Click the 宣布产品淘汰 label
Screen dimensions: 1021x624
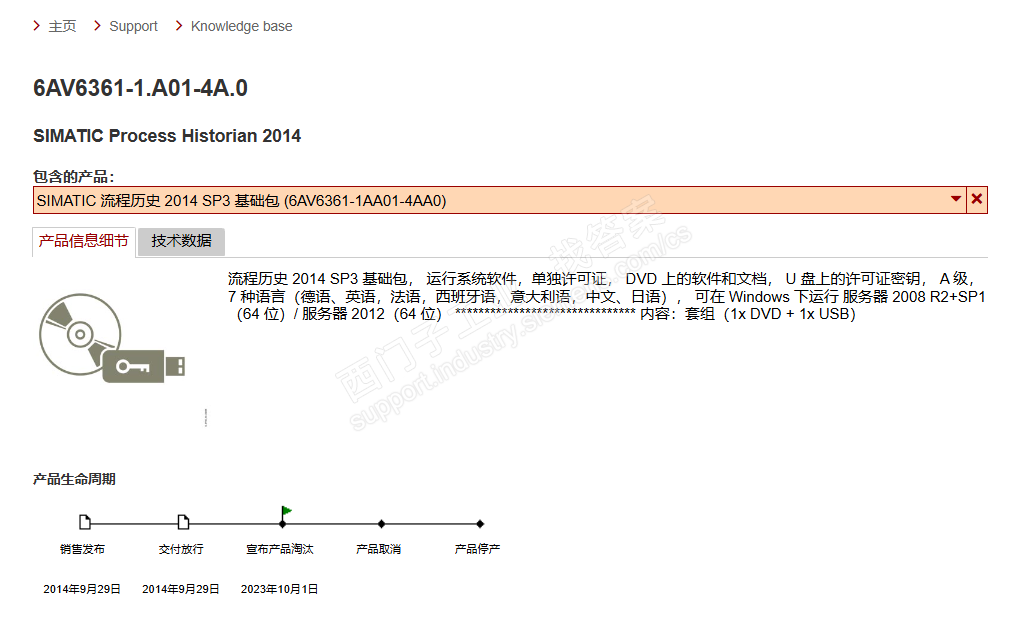pyautogui.click(x=280, y=549)
